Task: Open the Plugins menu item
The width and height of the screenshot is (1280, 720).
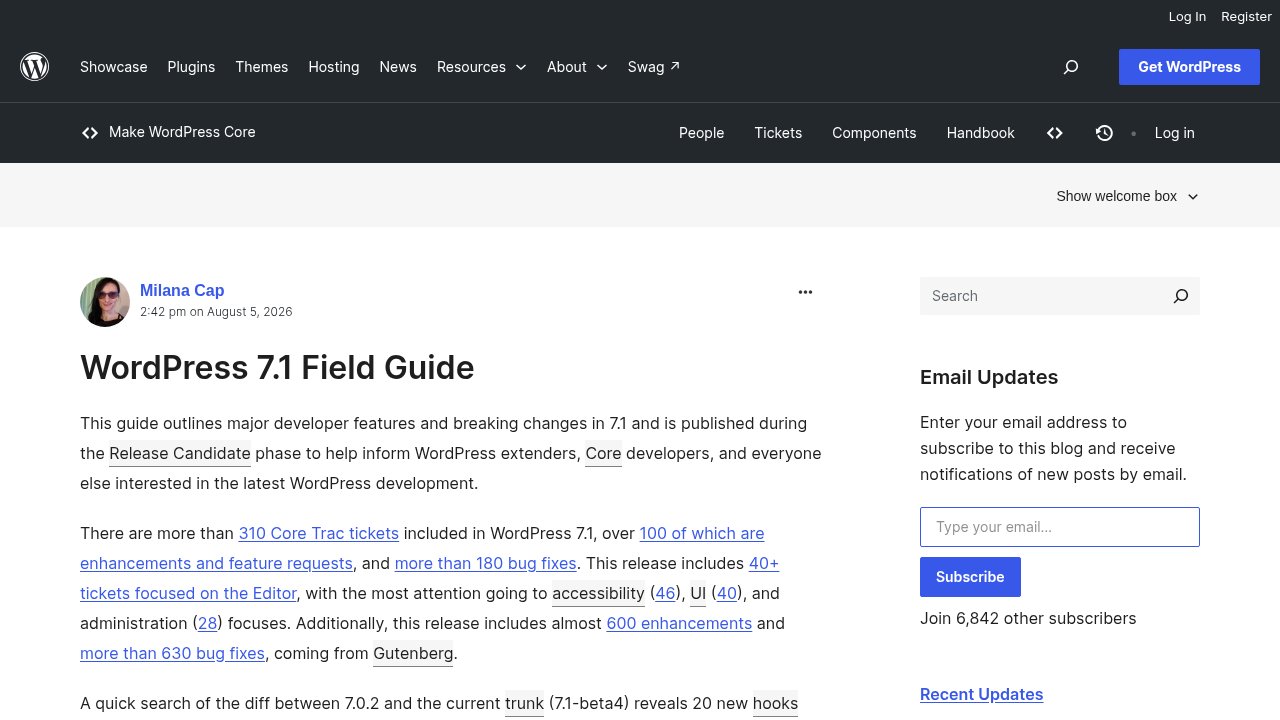Action: pos(191,67)
